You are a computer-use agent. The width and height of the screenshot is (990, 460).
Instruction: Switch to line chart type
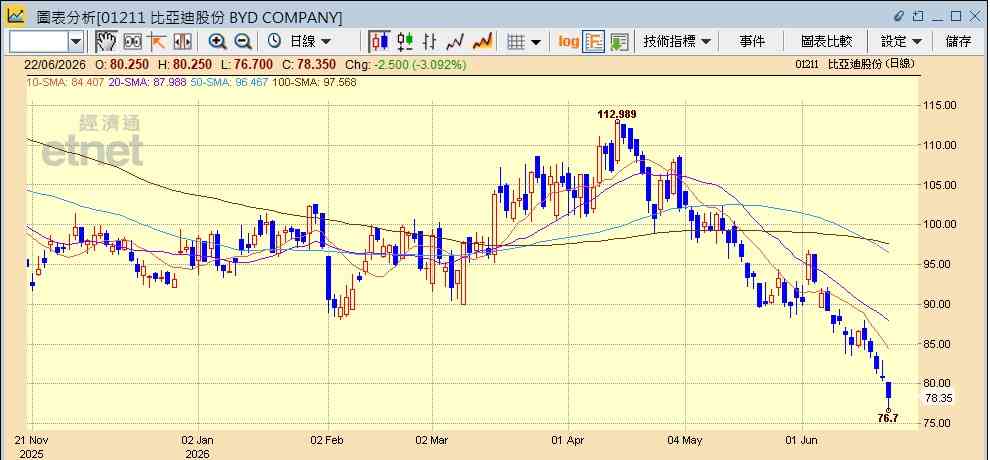pos(455,42)
